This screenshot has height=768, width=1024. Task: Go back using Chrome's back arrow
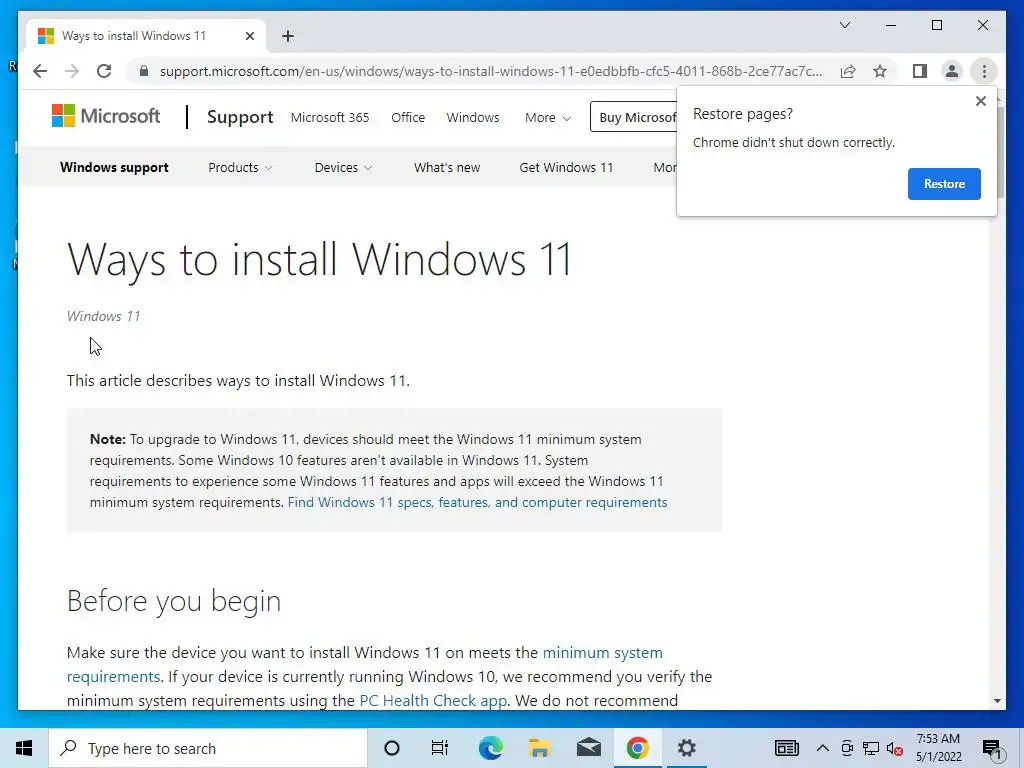(40, 71)
